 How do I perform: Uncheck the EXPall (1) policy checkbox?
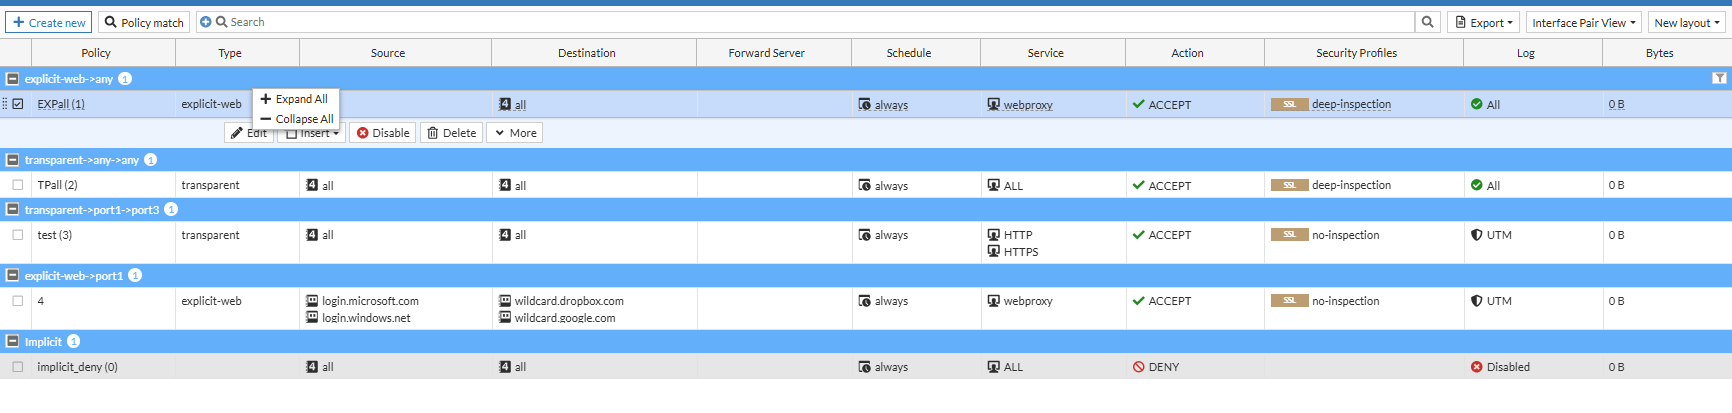[x=18, y=104]
